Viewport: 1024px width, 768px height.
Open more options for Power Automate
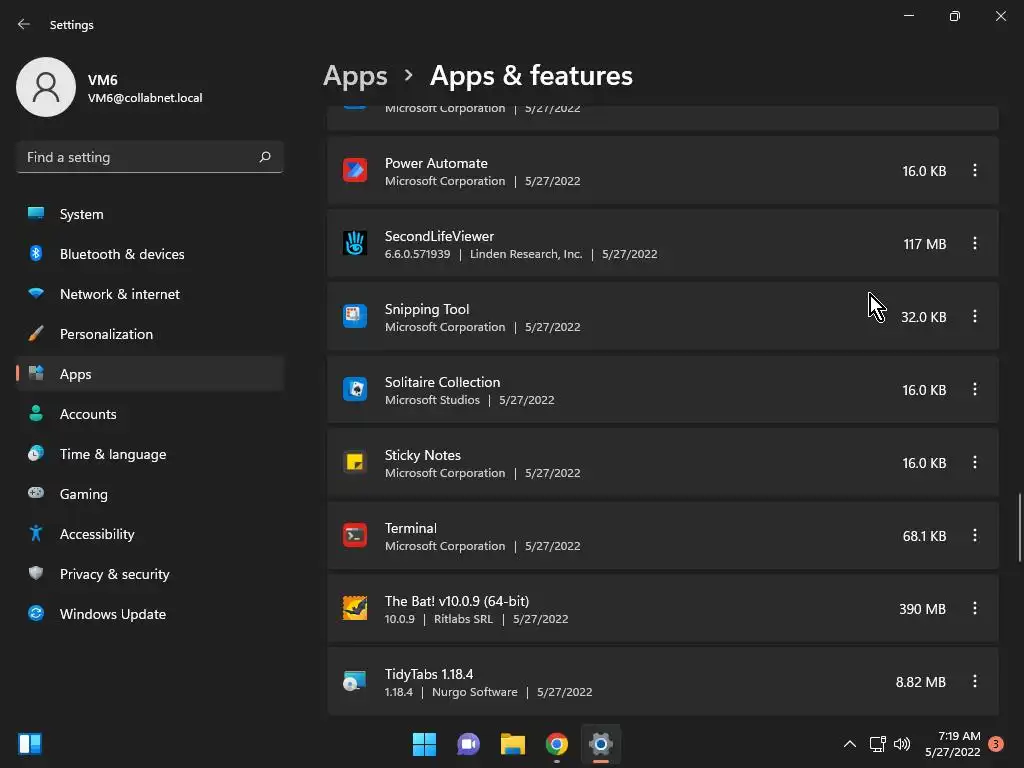click(975, 170)
